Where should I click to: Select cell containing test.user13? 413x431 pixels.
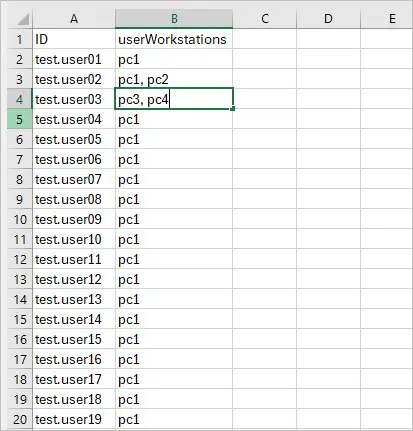point(74,299)
